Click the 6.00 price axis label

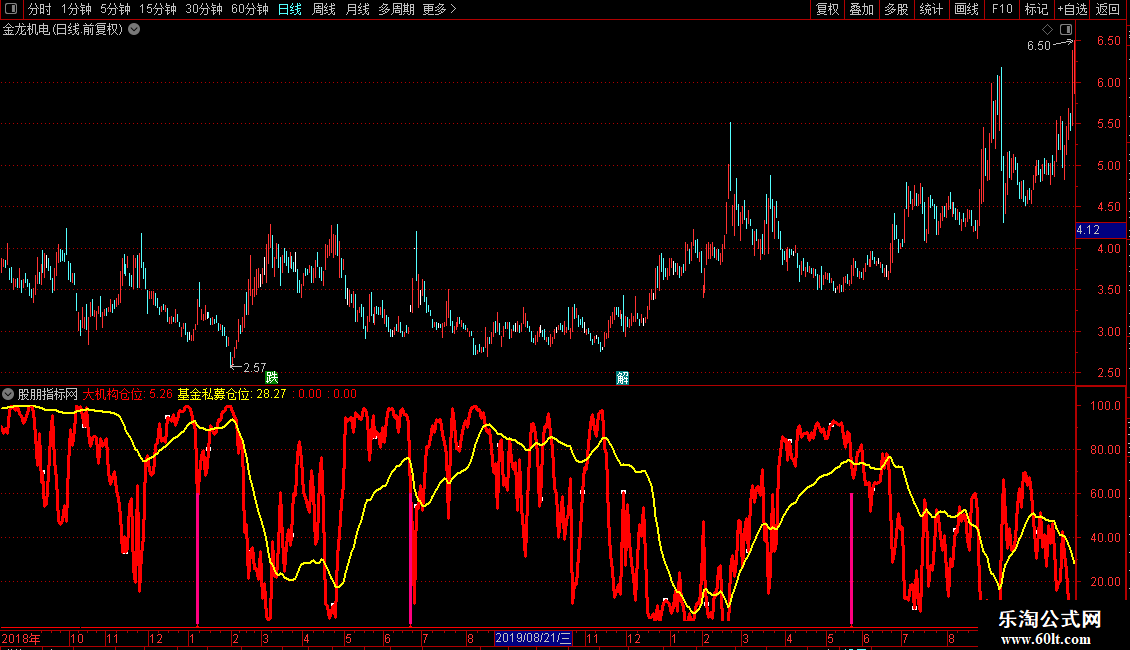coord(1108,83)
